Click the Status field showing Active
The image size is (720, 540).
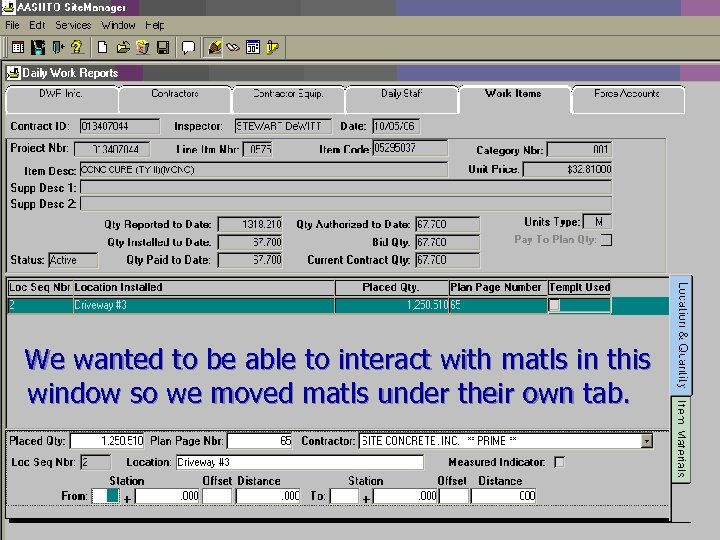[x=73, y=260]
